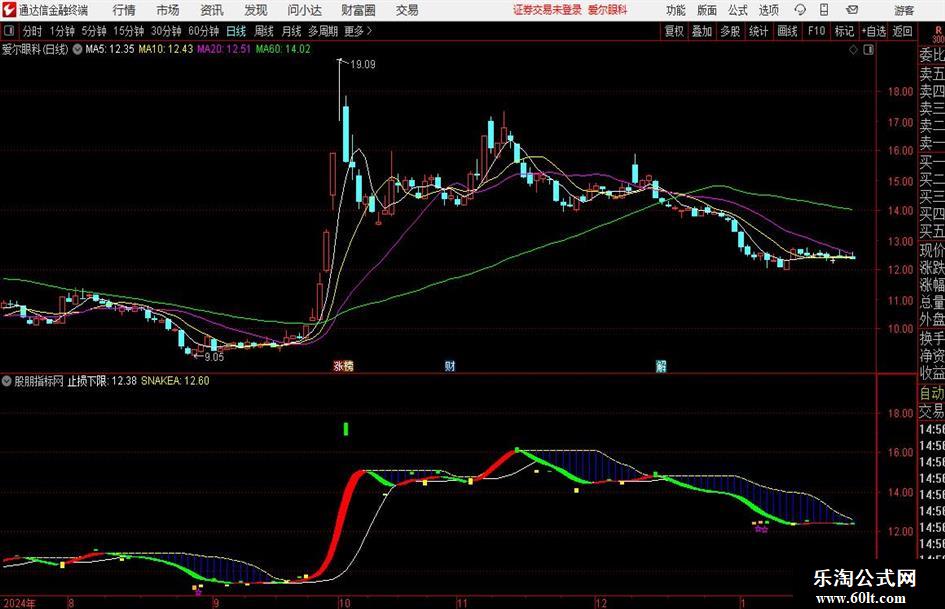Select the 月线 period tab
This screenshot has height=609, width=945.
[291, 31]
